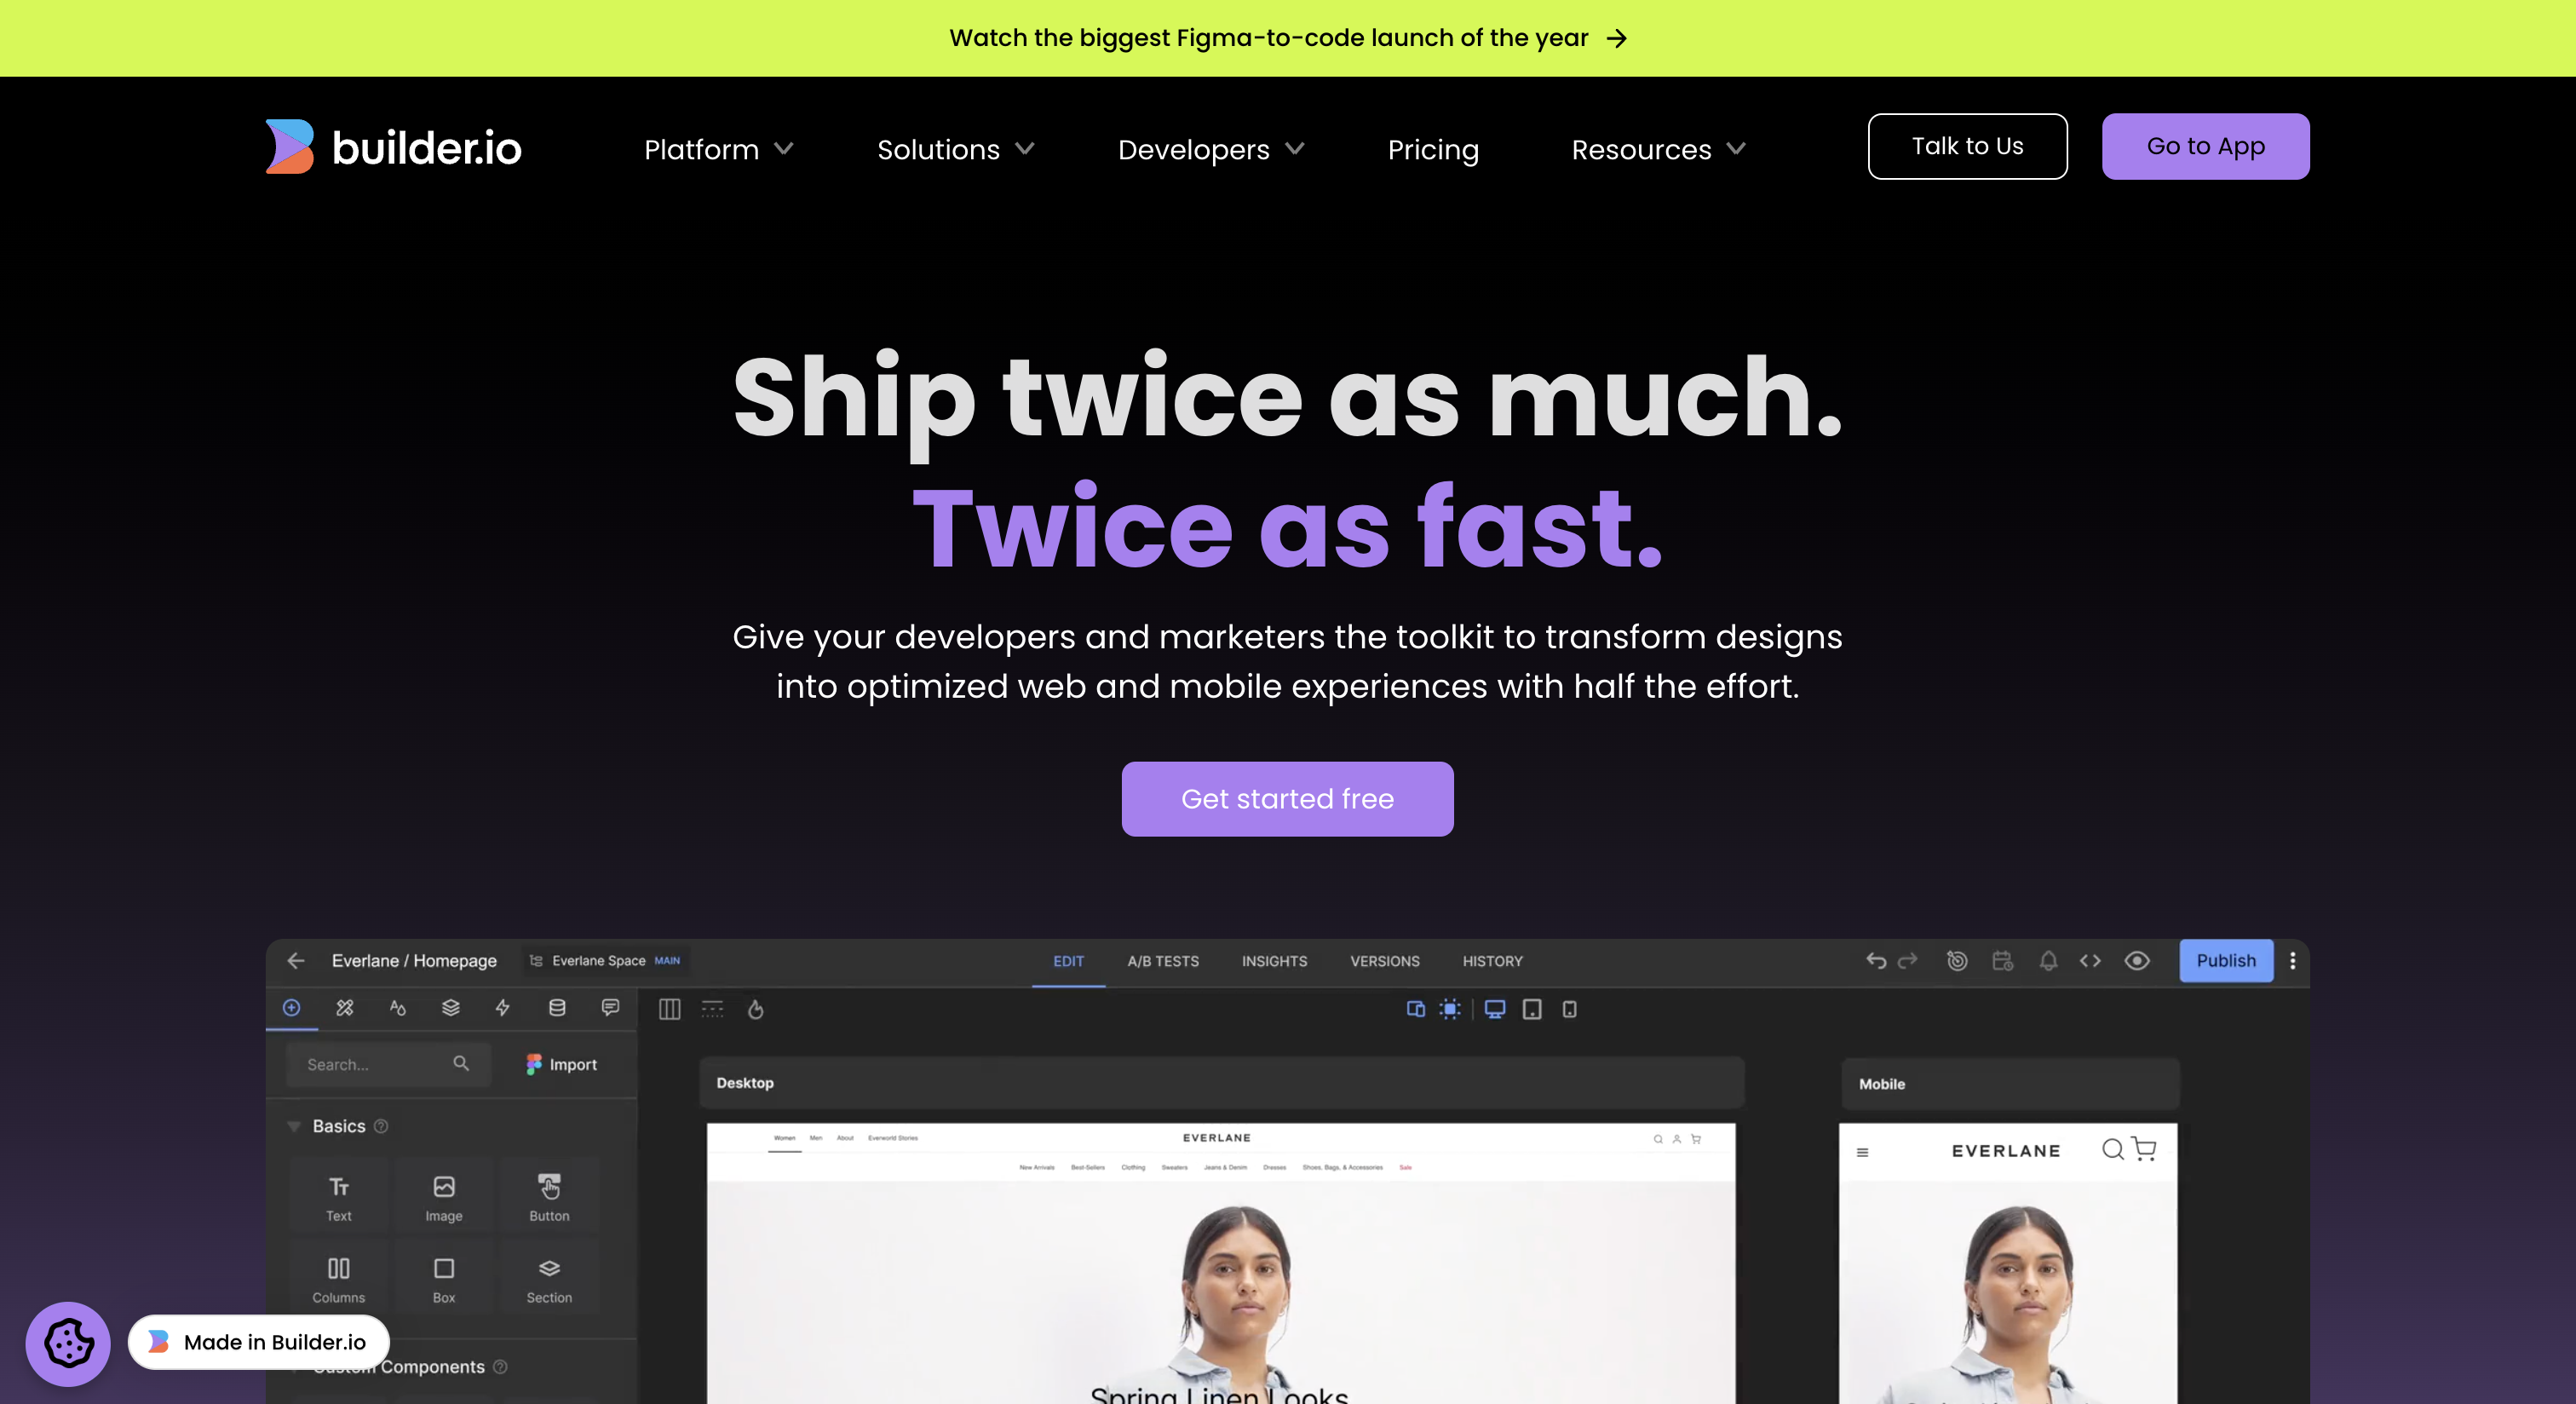The height and width of the screenshot is (1404, 2576).
Task: Select the Button tool in sidebar
Action: 548,1196
